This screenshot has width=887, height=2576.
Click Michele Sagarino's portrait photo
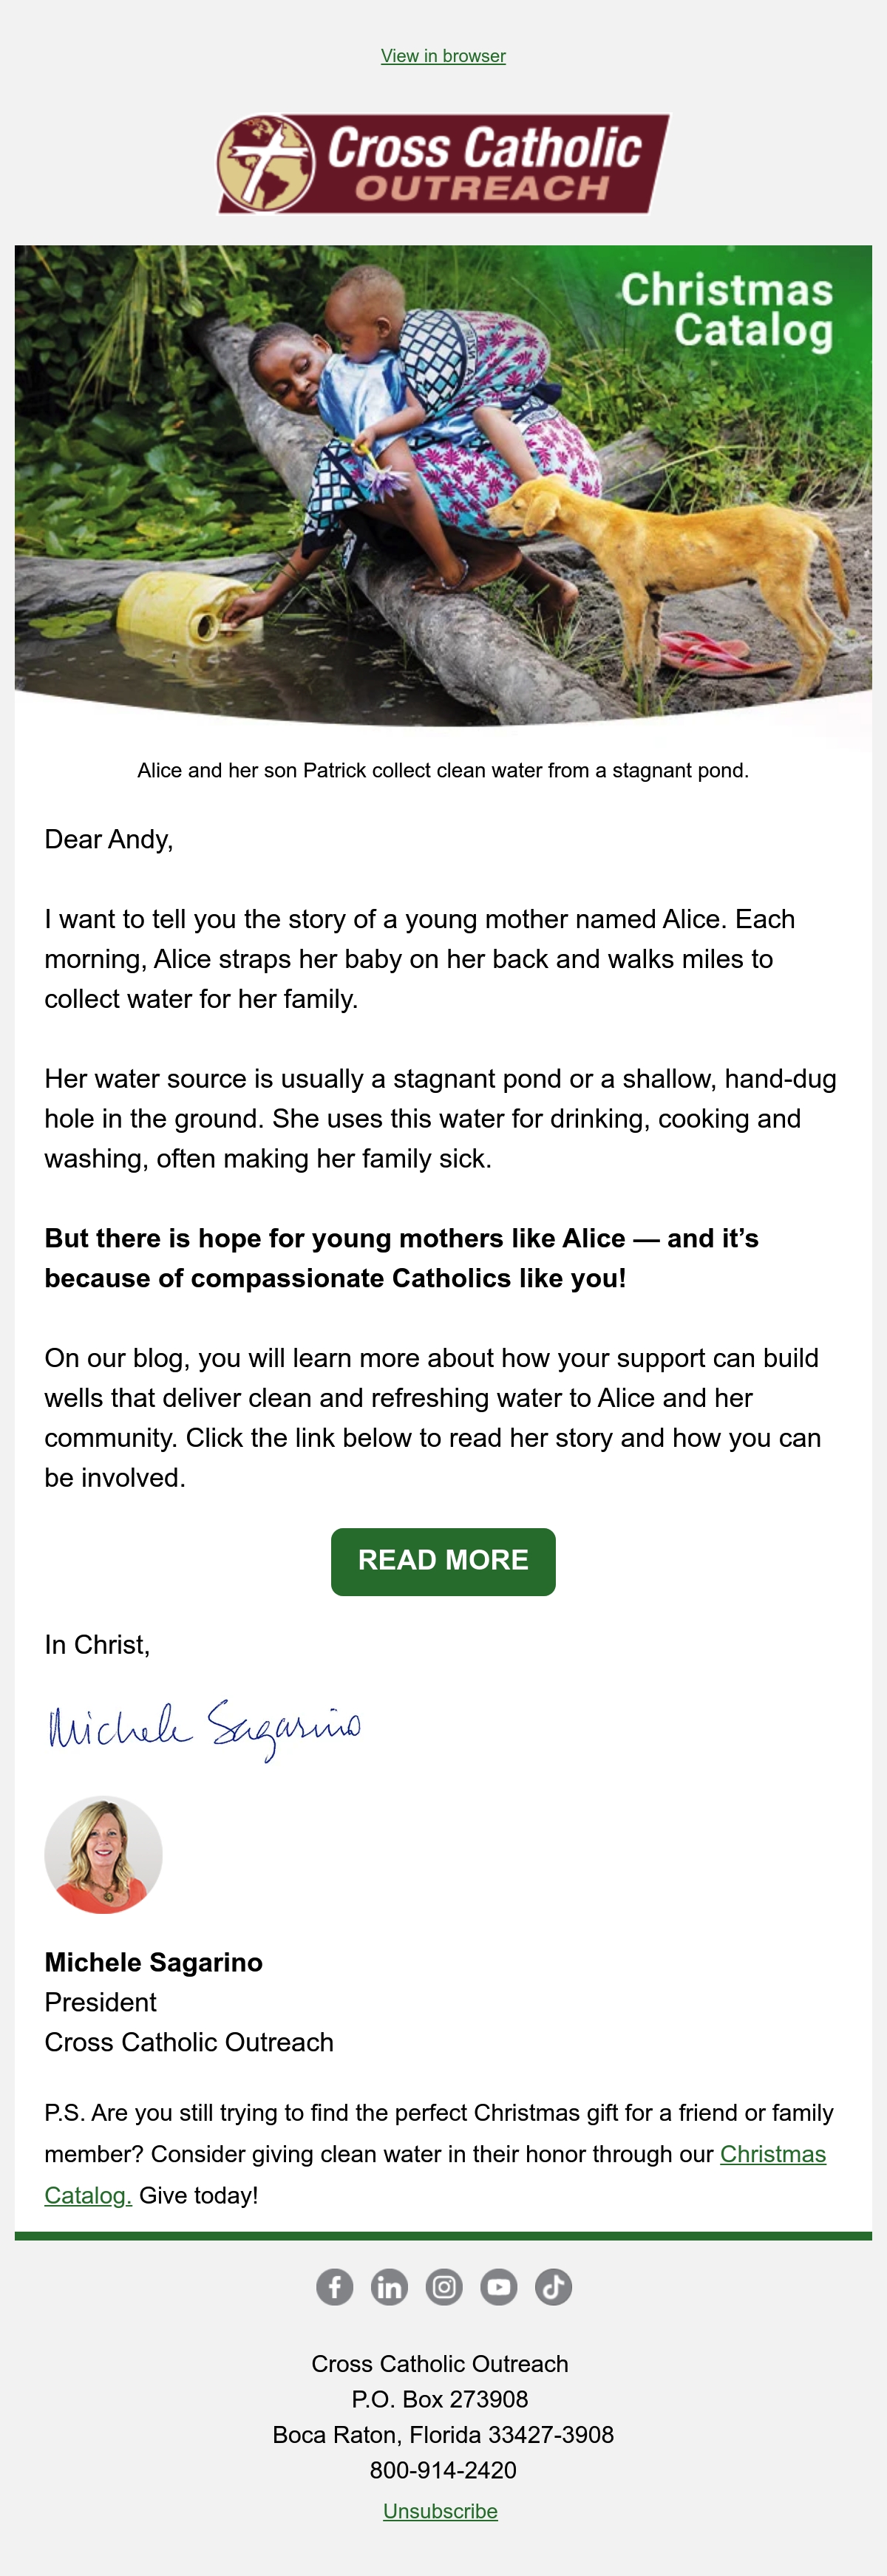tap(103, 1855)
